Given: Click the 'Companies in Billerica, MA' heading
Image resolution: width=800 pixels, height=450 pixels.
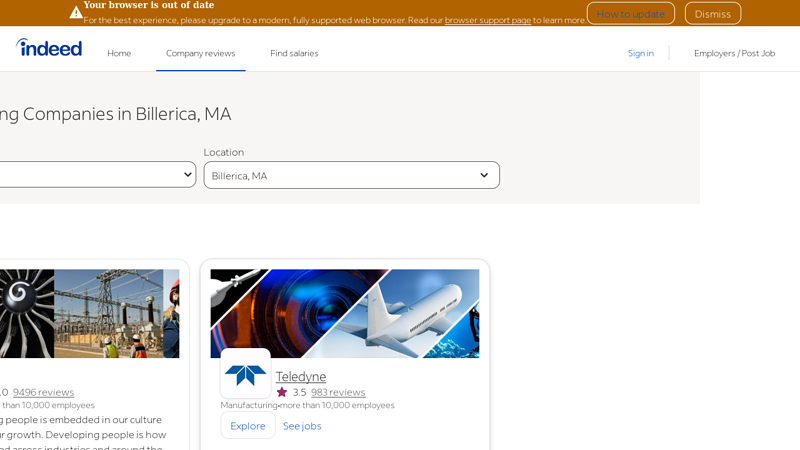Looking at the screenshot, I should (127, 114).
